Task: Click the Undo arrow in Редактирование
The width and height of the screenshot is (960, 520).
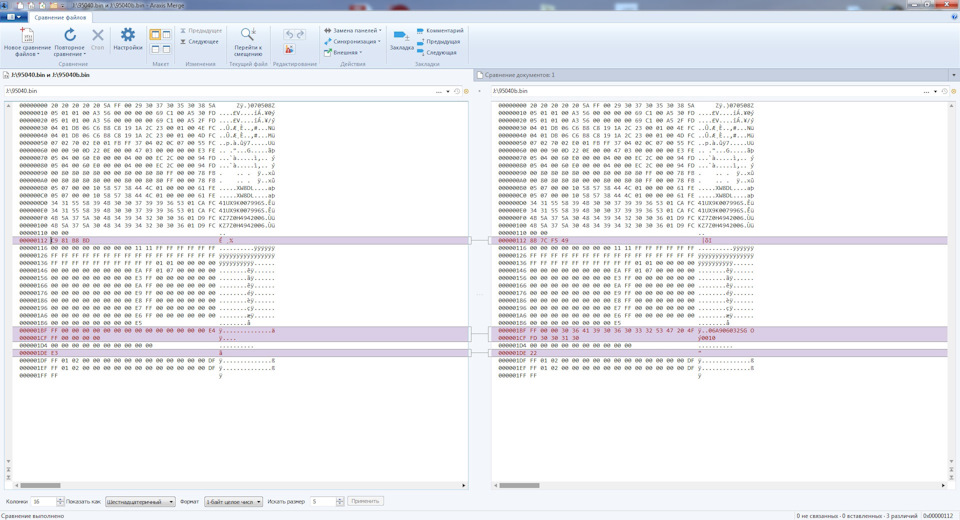Action: pos(289,34)
